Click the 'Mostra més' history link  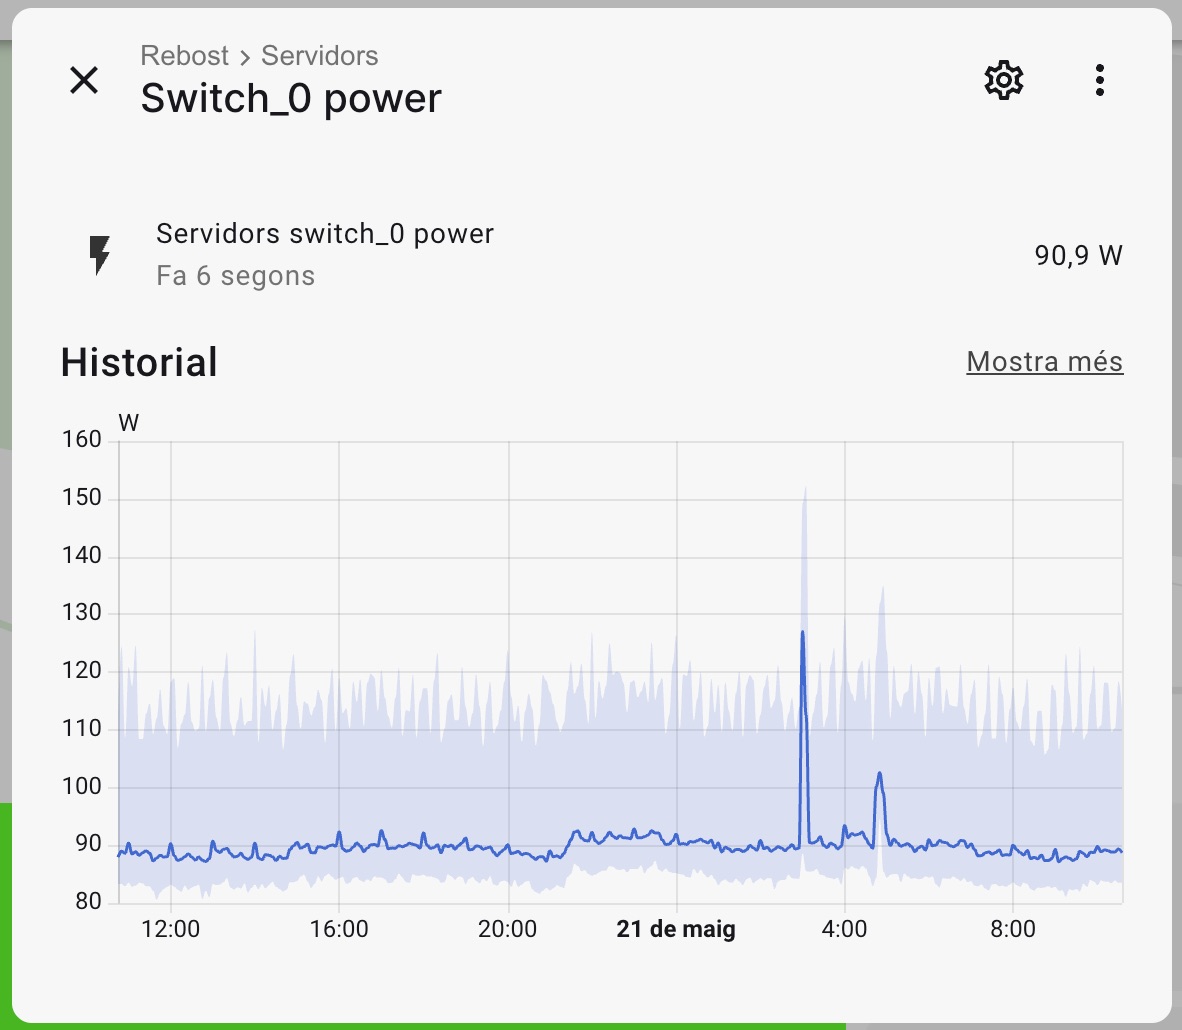tap(1044, 362)
